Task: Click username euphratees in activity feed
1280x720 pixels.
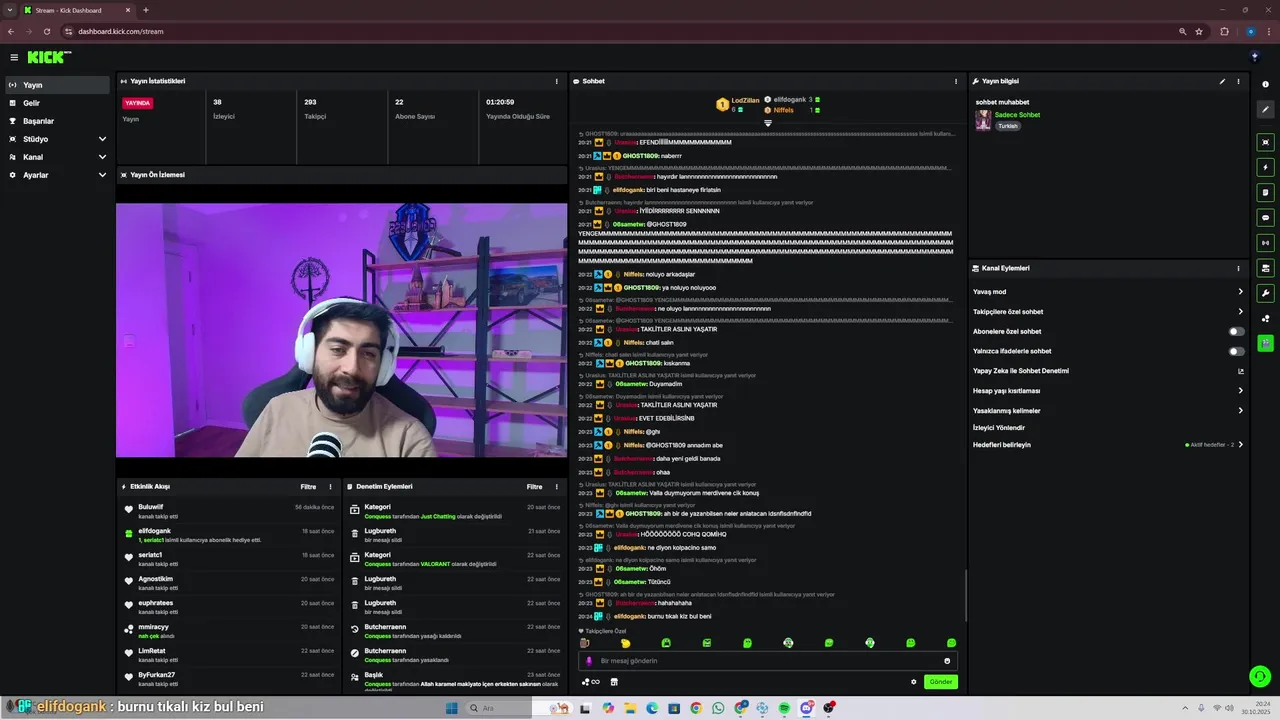Action: tap(156, 603)
